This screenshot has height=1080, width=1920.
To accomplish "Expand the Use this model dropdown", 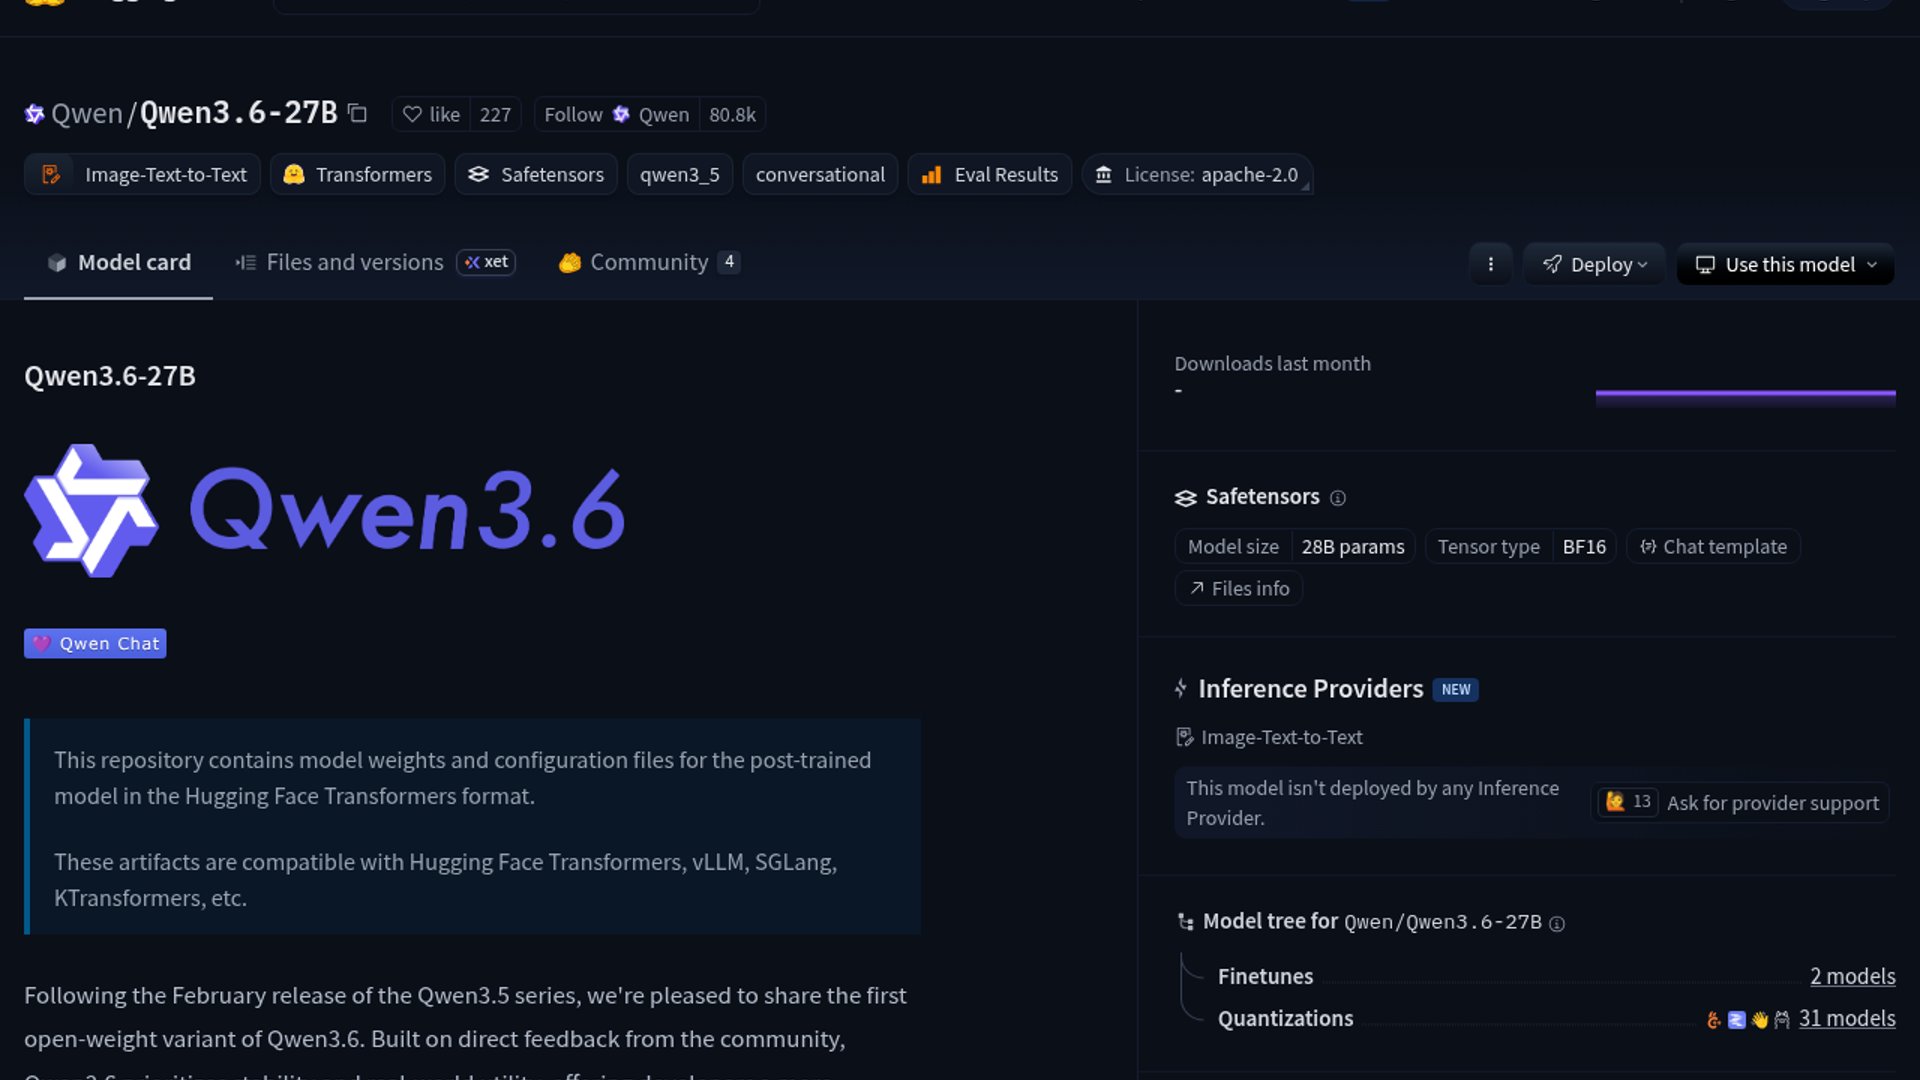I will [x=1785, y=264].
